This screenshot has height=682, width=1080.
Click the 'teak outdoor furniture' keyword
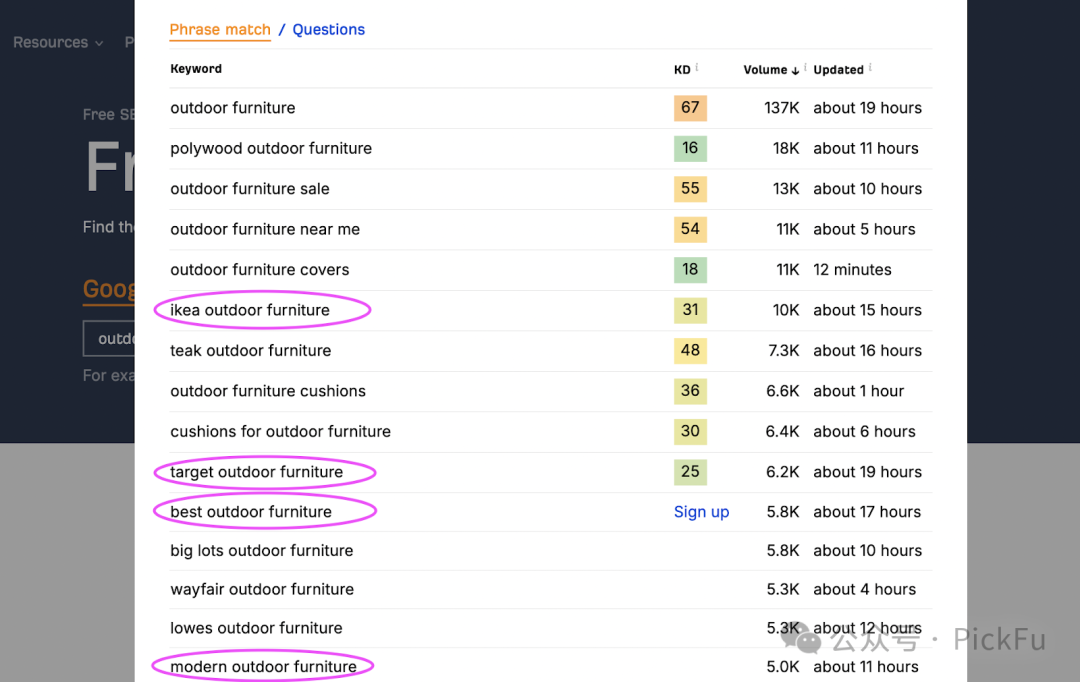click(251, 351)
